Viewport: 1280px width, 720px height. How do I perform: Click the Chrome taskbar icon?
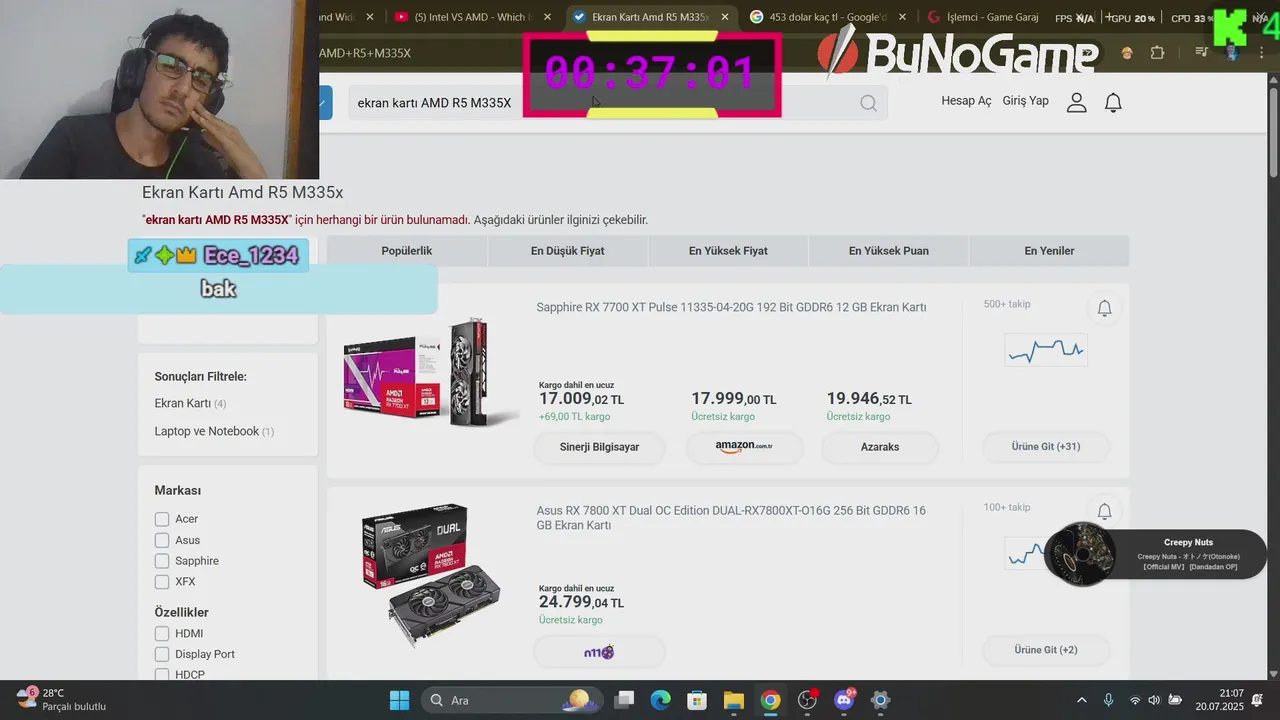coord(770,700)
